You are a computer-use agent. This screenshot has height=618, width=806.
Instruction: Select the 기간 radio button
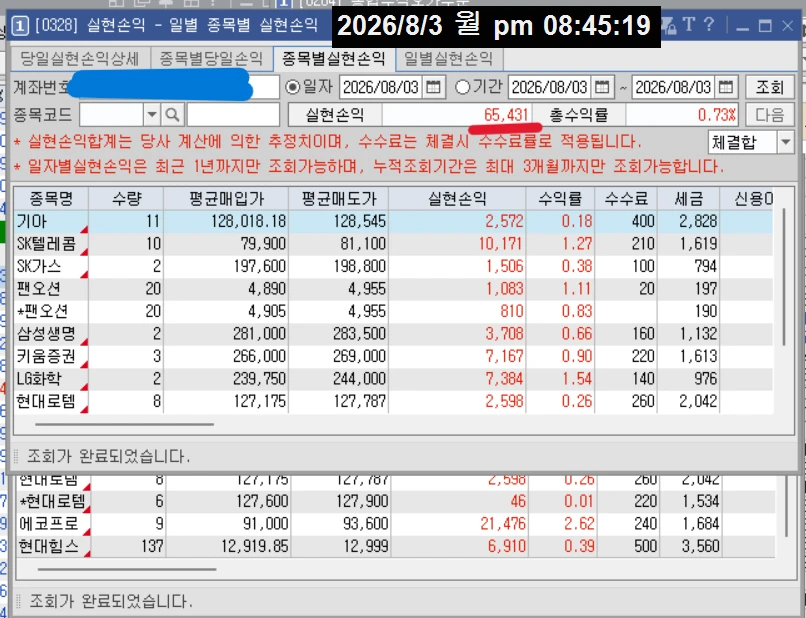(x=462, y=87)
